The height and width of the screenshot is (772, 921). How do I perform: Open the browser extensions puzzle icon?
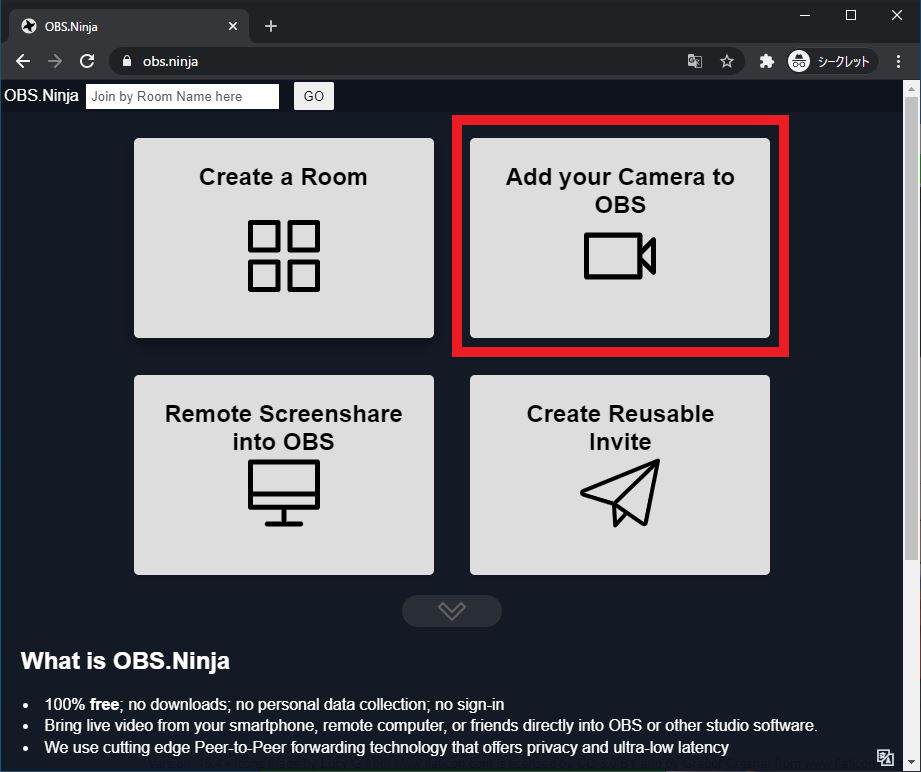pos(767,61)
